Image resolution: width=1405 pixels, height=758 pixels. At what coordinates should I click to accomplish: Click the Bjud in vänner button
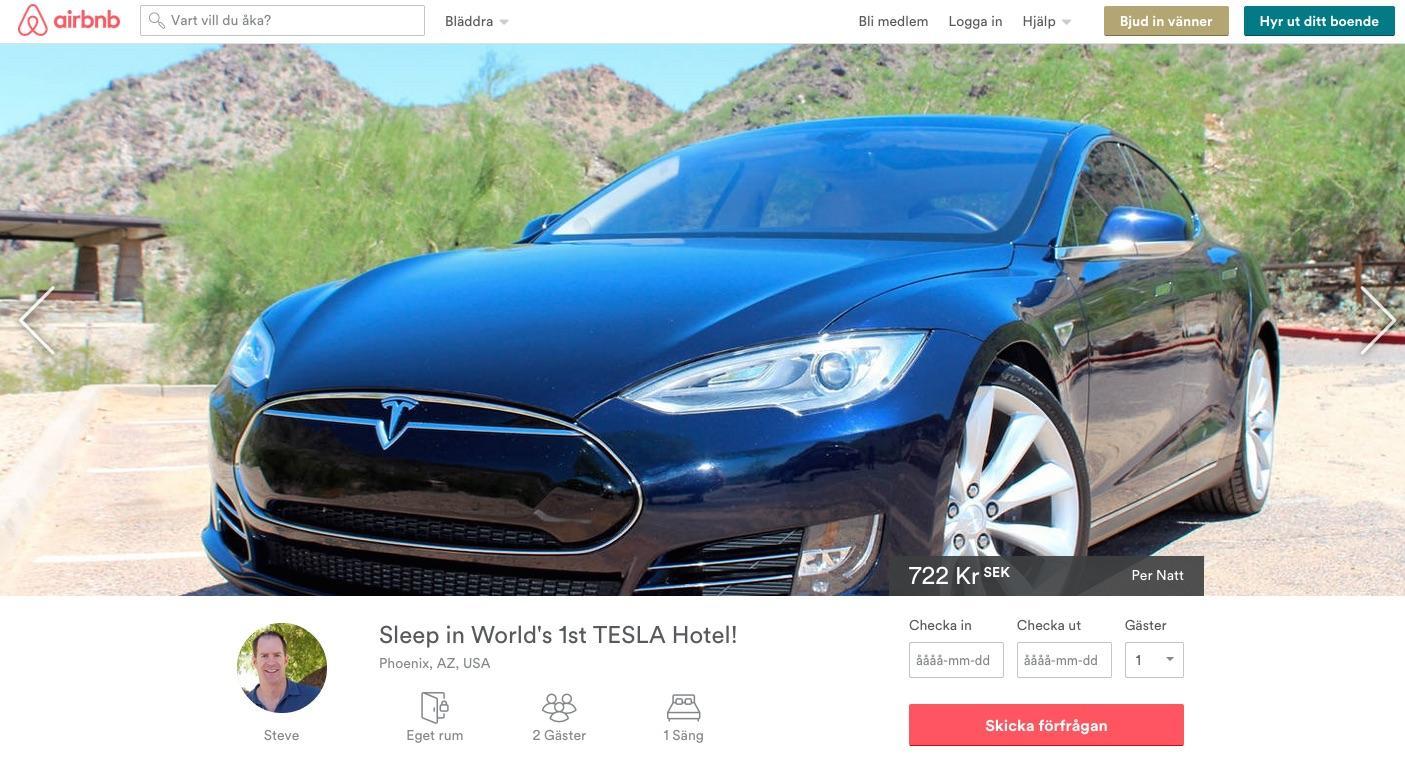pos(1166,21)
